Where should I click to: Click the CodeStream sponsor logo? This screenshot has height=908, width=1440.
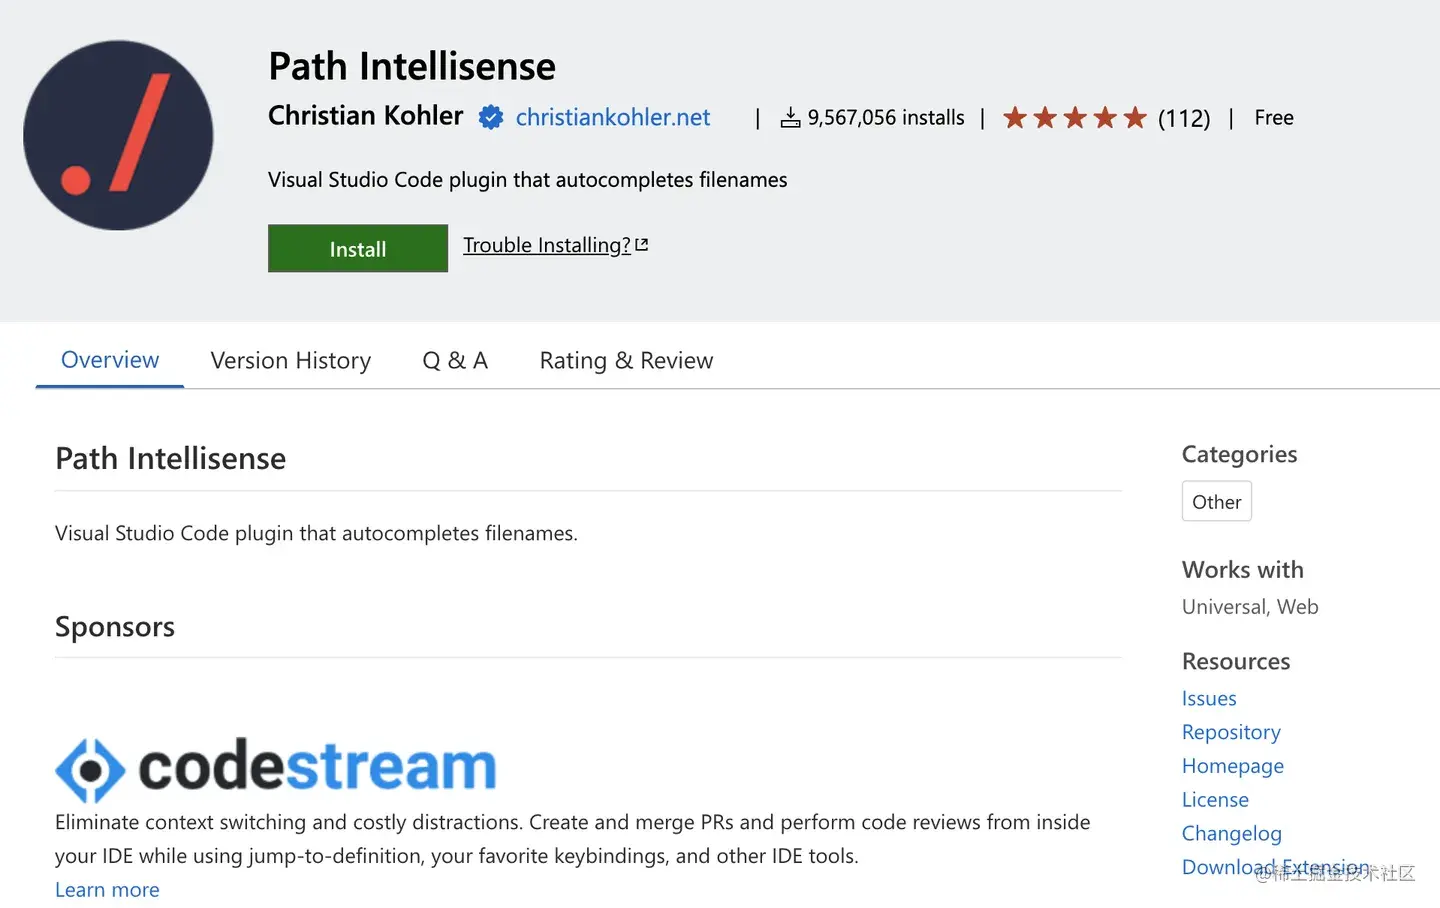point(276,769)
